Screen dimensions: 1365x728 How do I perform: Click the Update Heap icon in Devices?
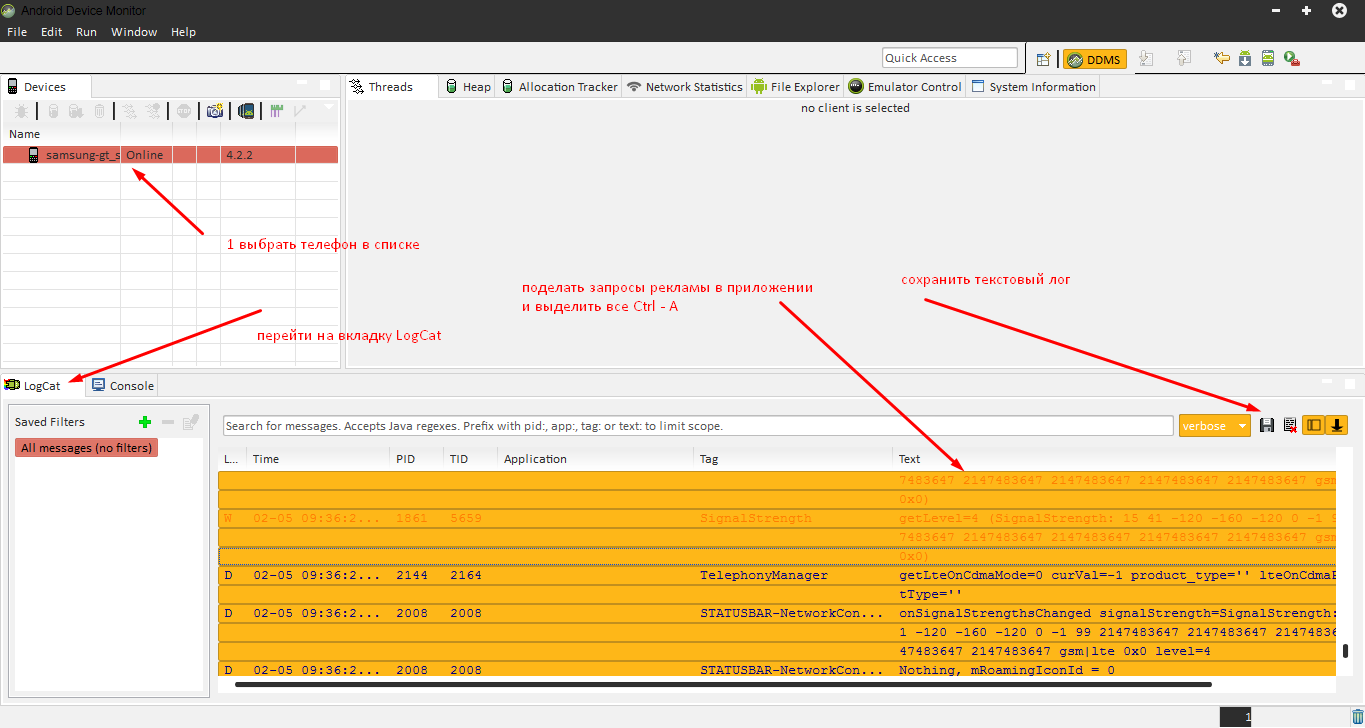[53, 111]
